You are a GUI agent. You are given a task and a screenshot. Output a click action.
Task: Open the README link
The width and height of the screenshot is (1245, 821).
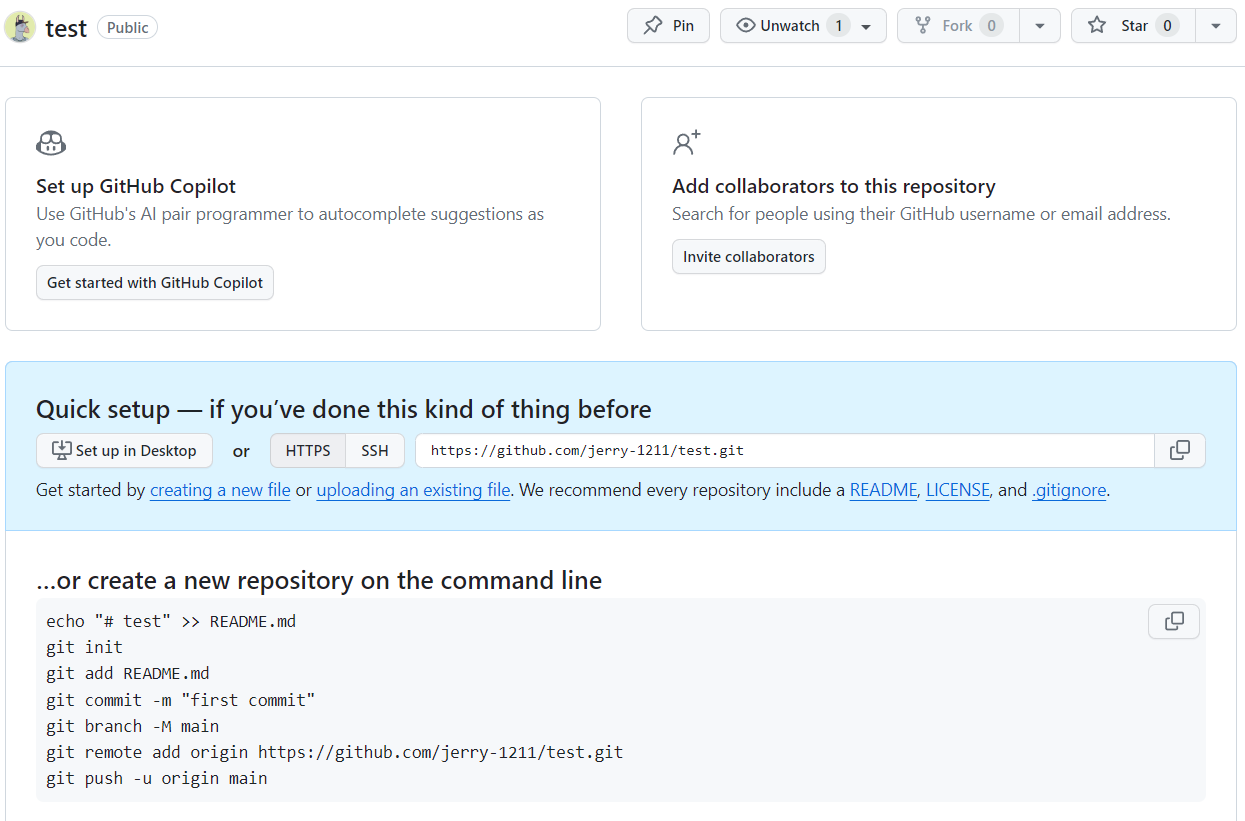pyautogui.click(x=883, y=490)
